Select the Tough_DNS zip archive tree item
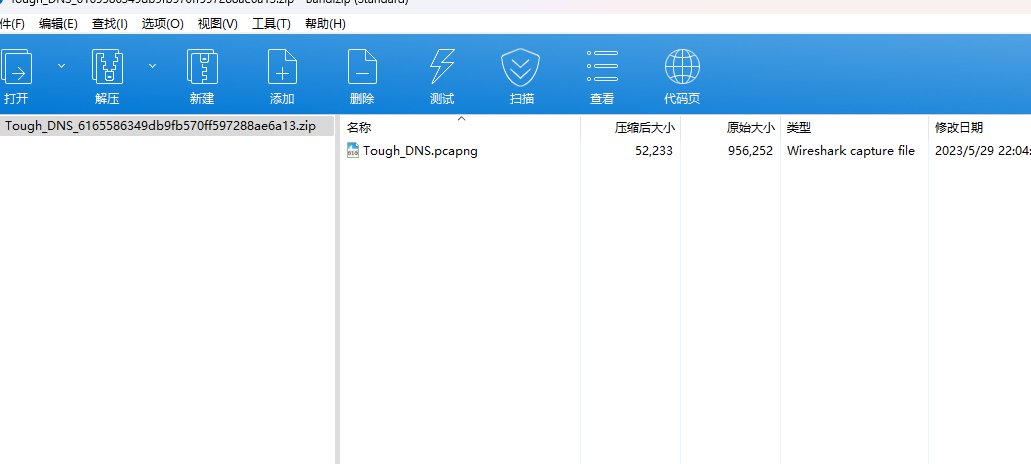Screen dimensions: 1031x464 (160, 126)
